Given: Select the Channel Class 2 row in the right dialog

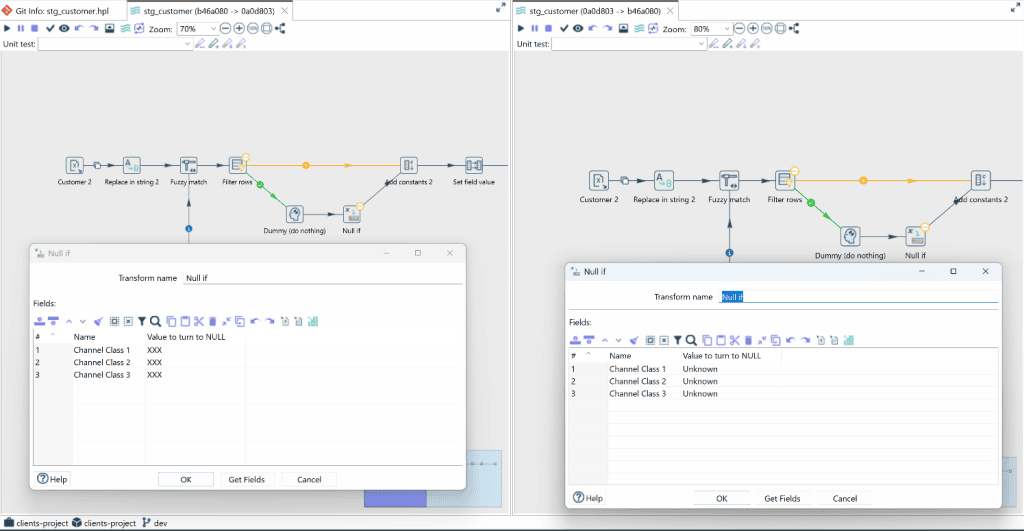Looking at the screenshot, I should (784, 381).
